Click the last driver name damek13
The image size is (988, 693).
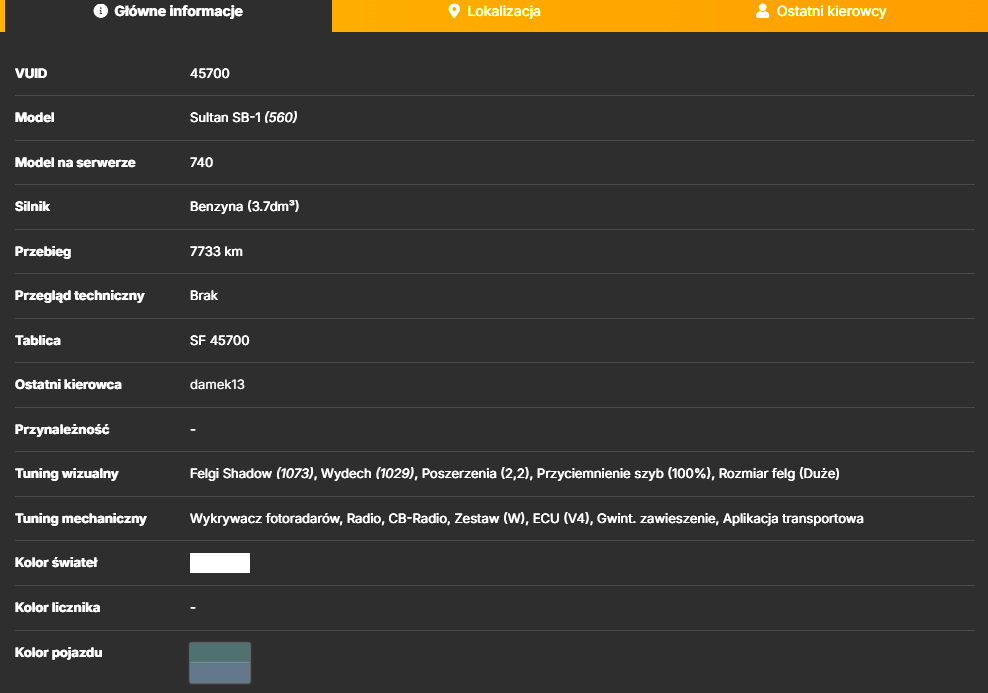[217, 384]
